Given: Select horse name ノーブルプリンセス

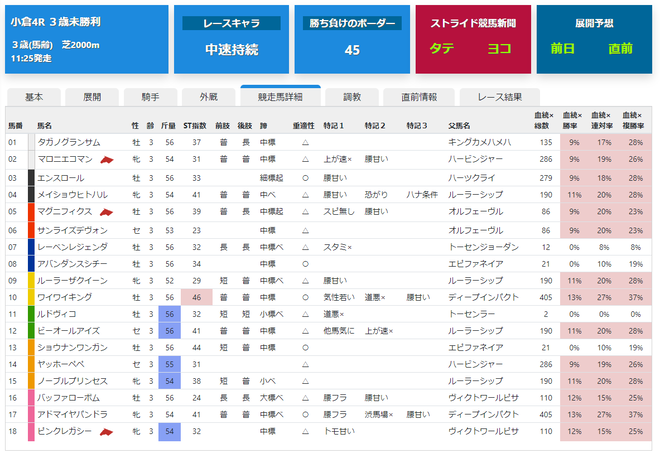Looking at the screenshot, I should click(72, 381).
